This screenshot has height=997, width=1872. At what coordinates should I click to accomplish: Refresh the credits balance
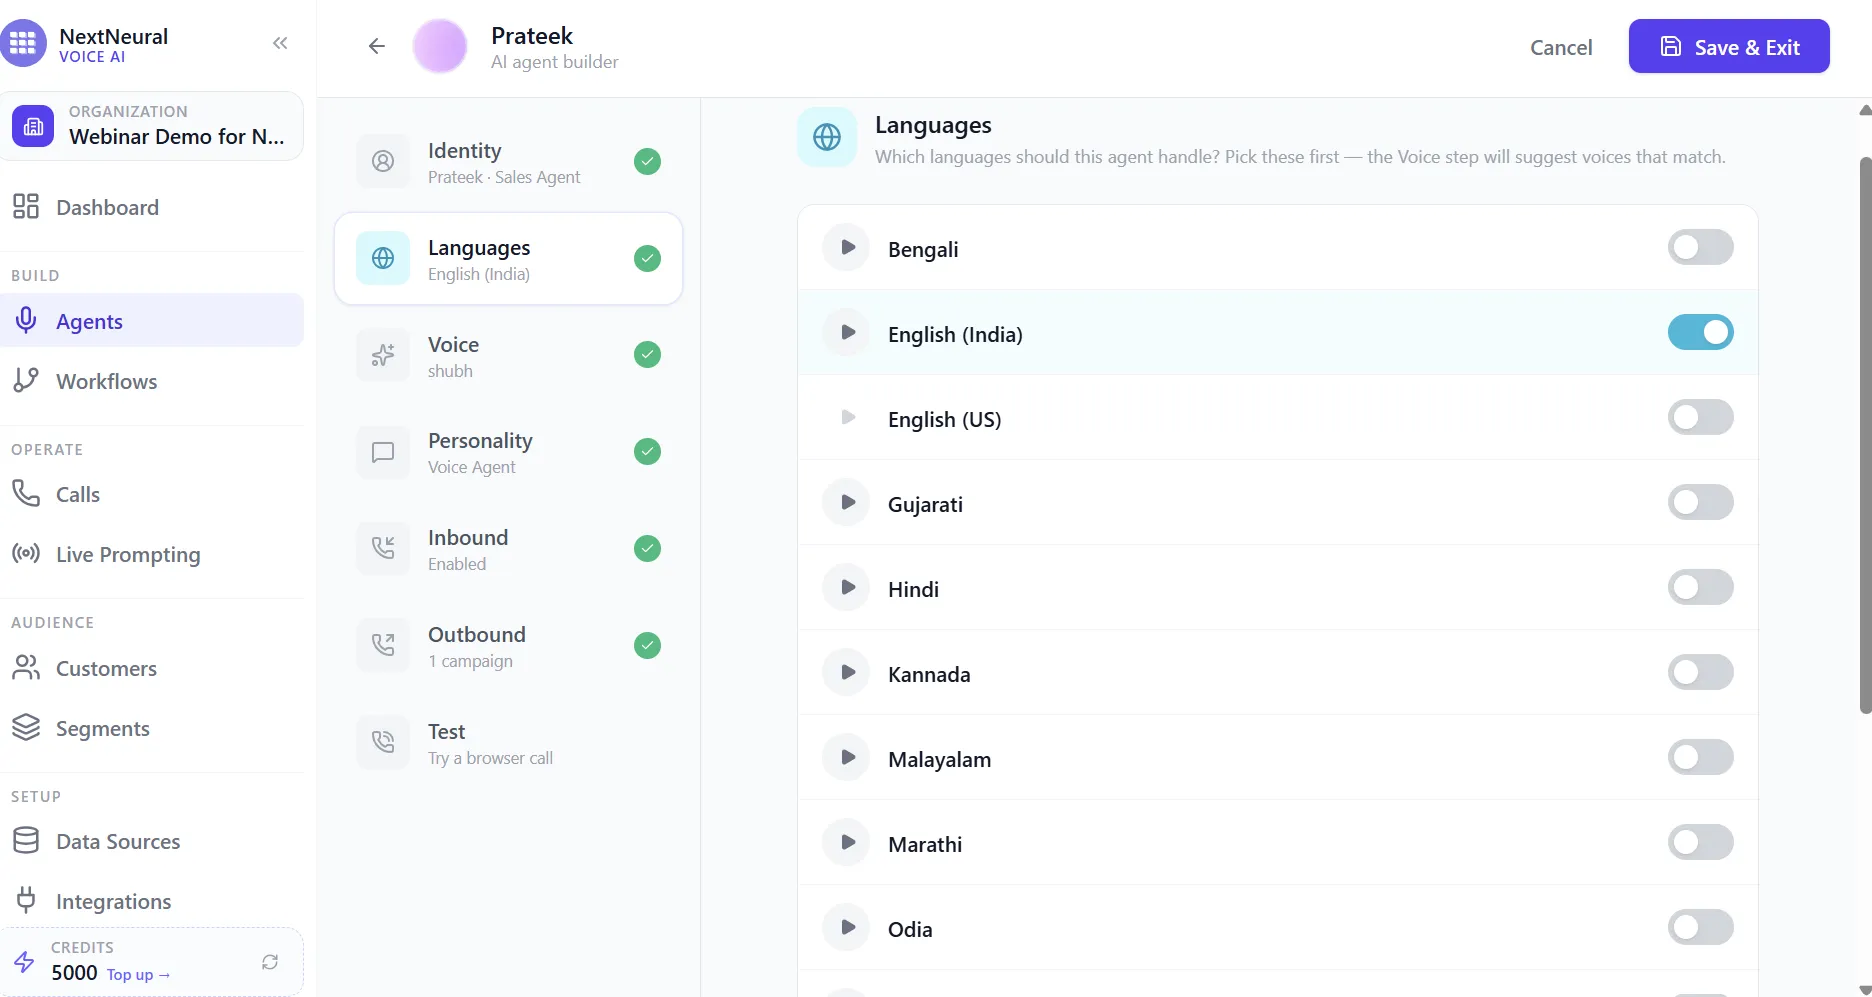[270, 962]
